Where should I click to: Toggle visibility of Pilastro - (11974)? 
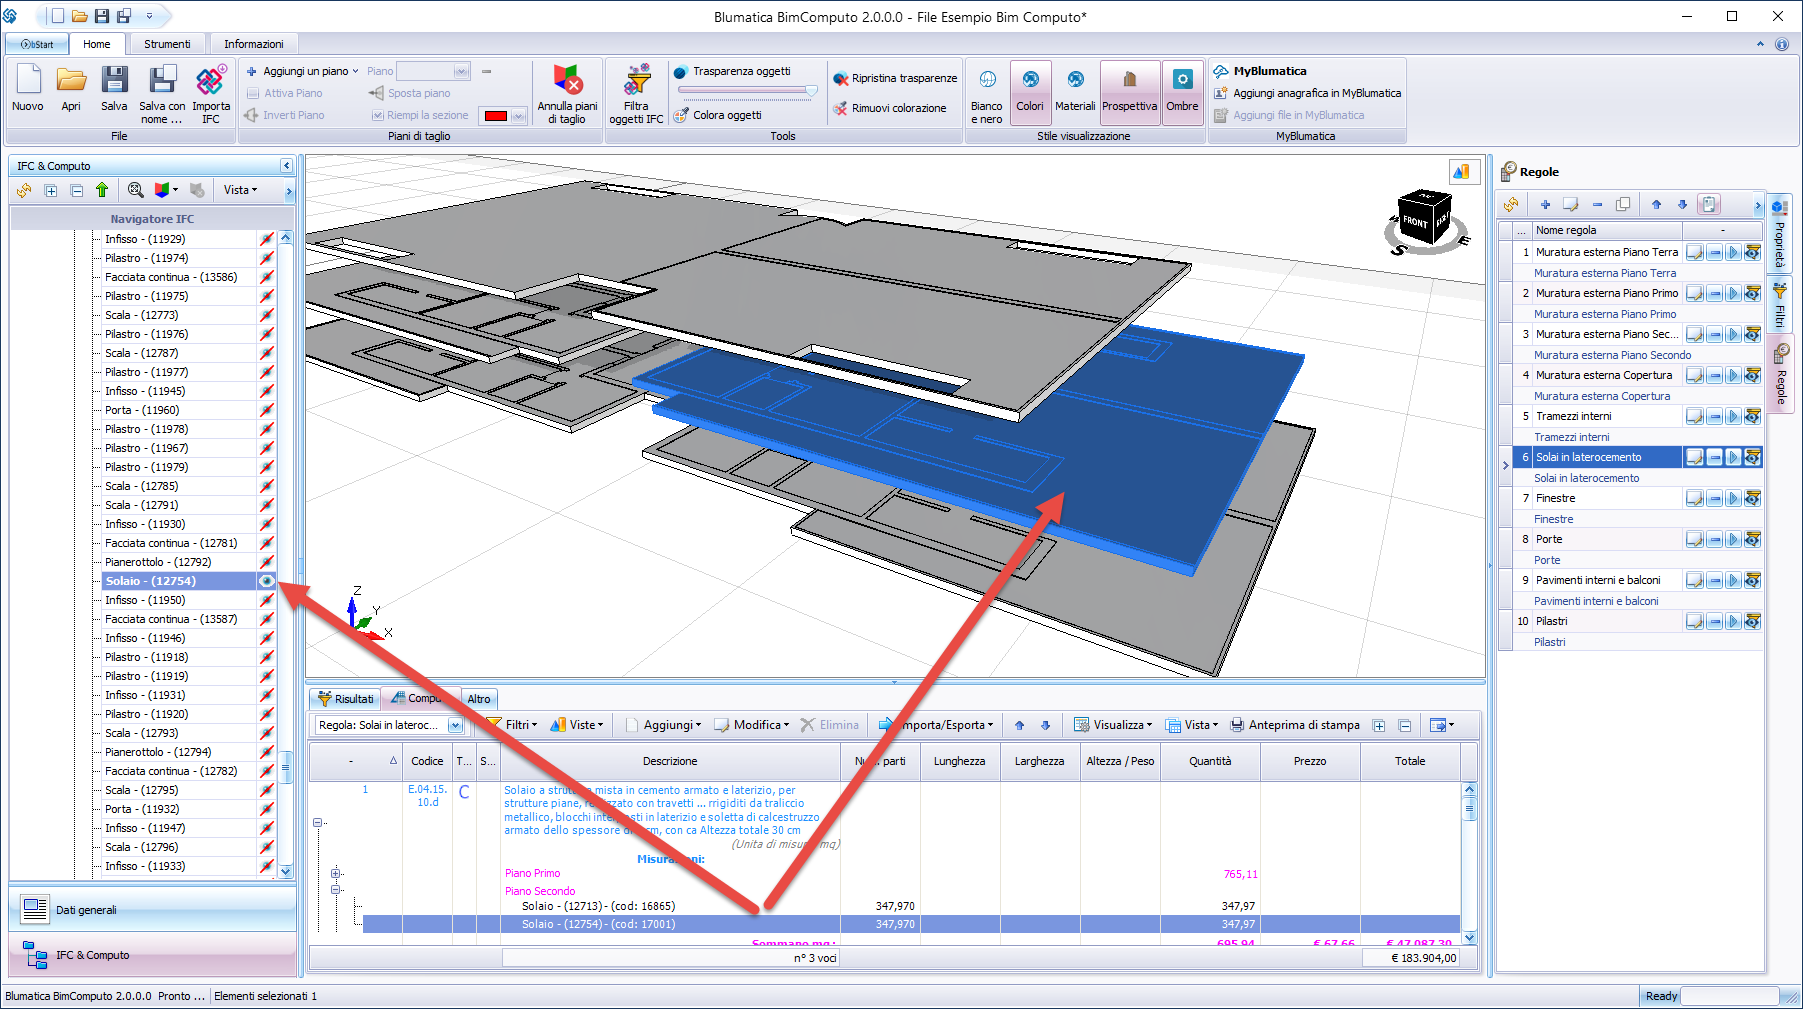pyautogui.click(x=267, y=258)
